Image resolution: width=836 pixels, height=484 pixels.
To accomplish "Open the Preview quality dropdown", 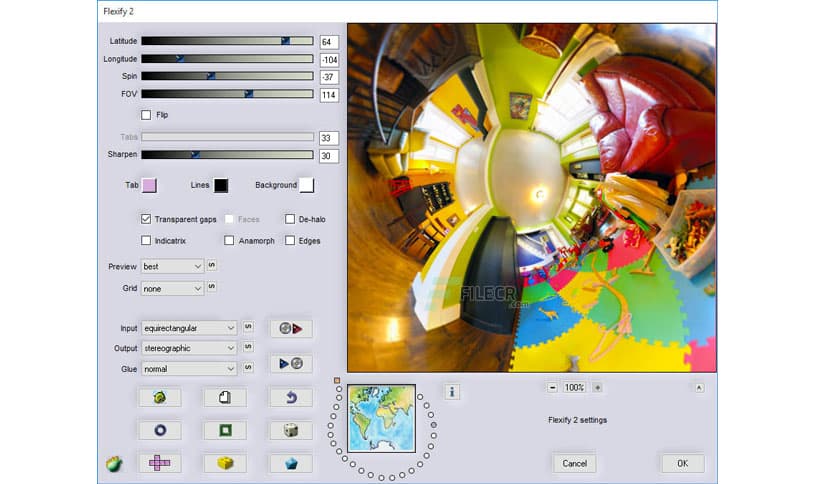I will [x=172, y=267].
